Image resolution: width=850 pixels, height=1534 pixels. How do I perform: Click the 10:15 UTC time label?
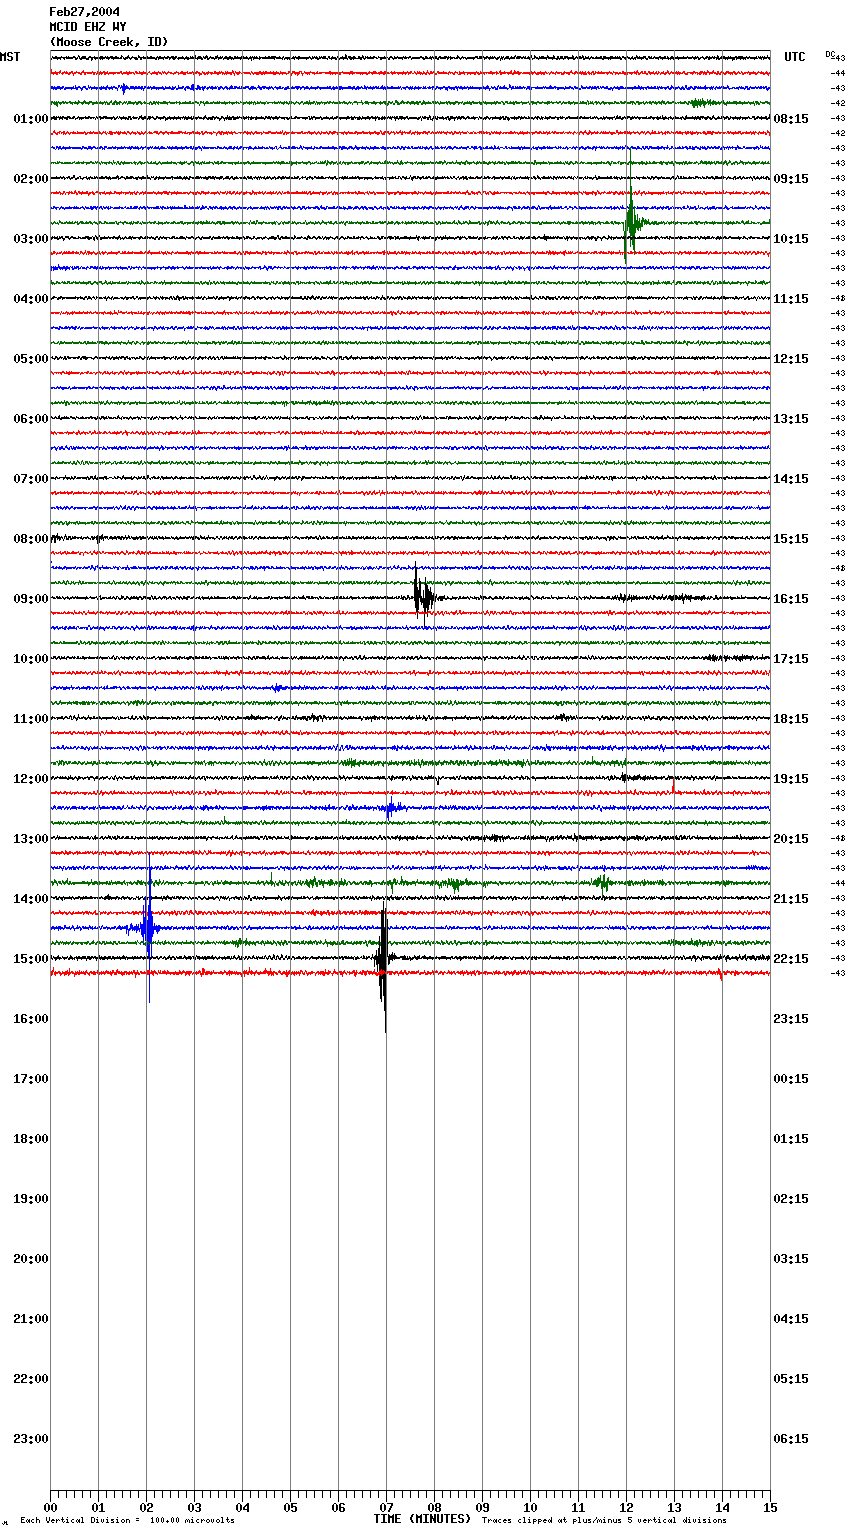pos(791,239)
